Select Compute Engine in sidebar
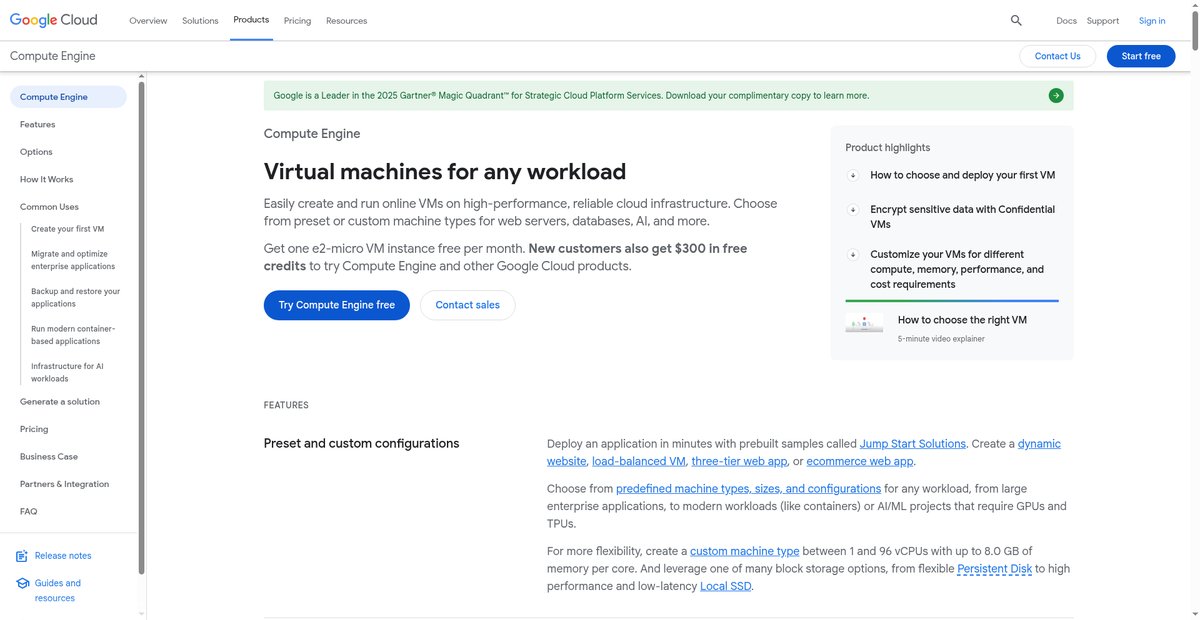The height and width of the screenshot is (620, 1200). click(68, 97)
